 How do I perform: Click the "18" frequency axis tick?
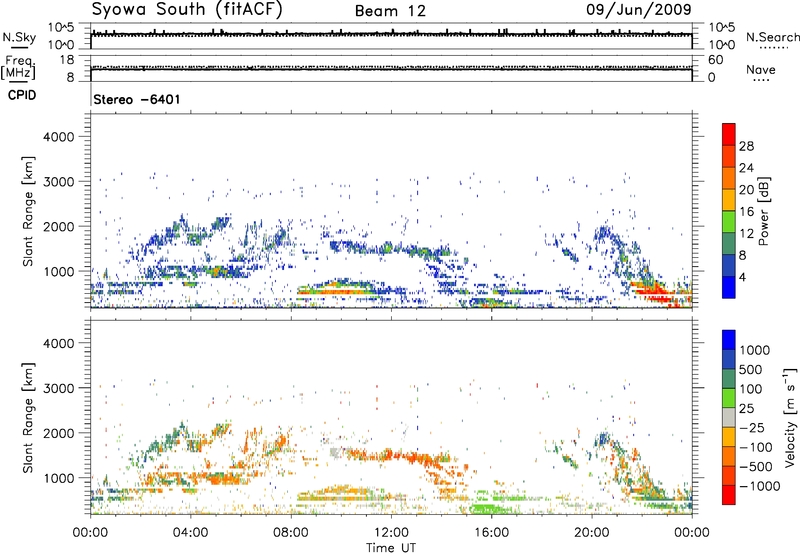(x=67, y=60)
